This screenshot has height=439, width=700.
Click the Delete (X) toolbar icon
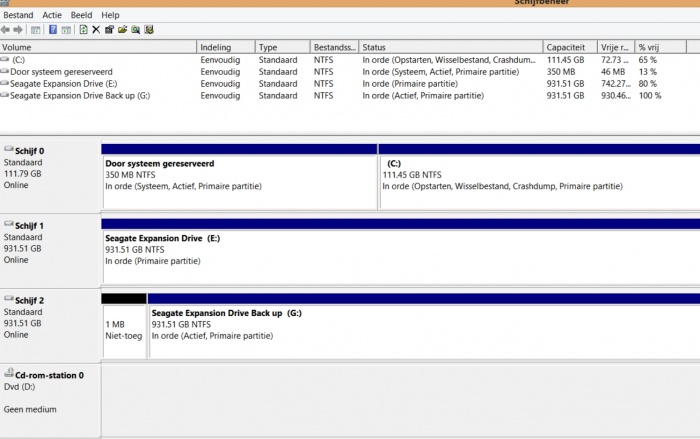tap(96, 30)
